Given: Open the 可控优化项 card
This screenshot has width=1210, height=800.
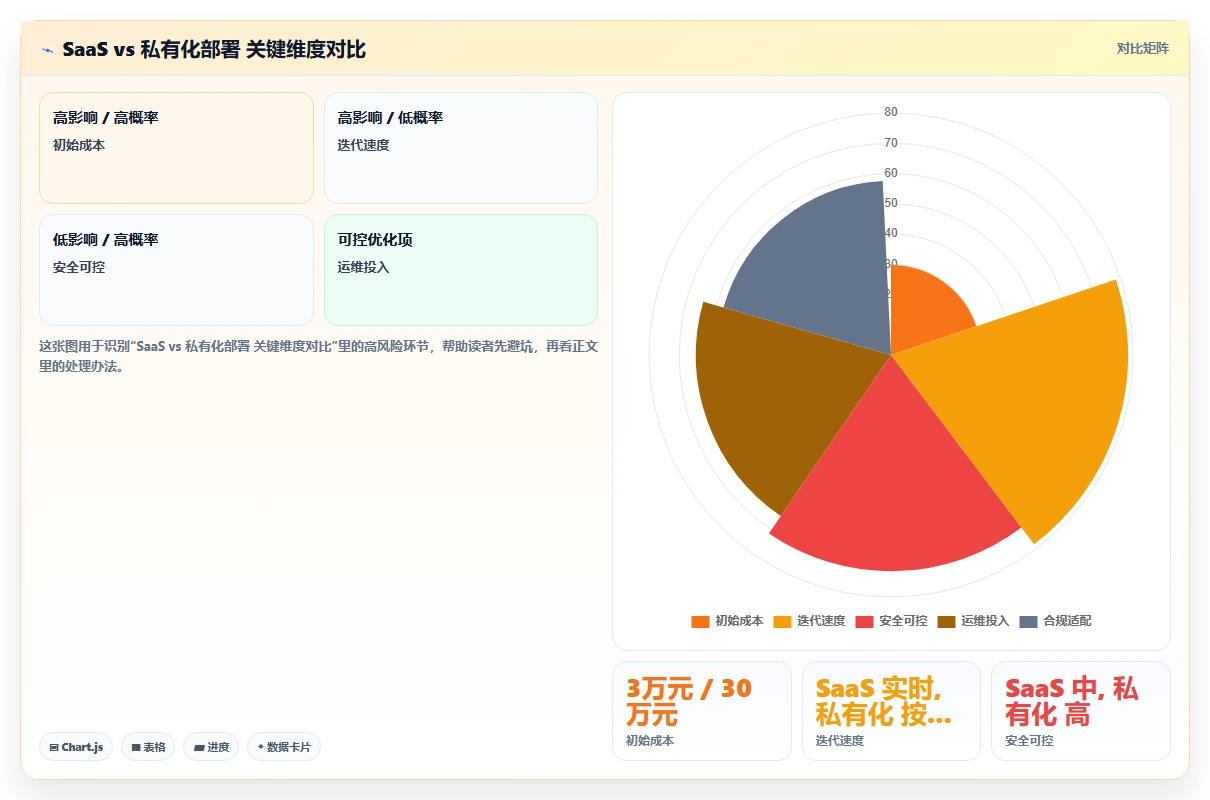Looking at the screenshot, I should click(461, 270).
